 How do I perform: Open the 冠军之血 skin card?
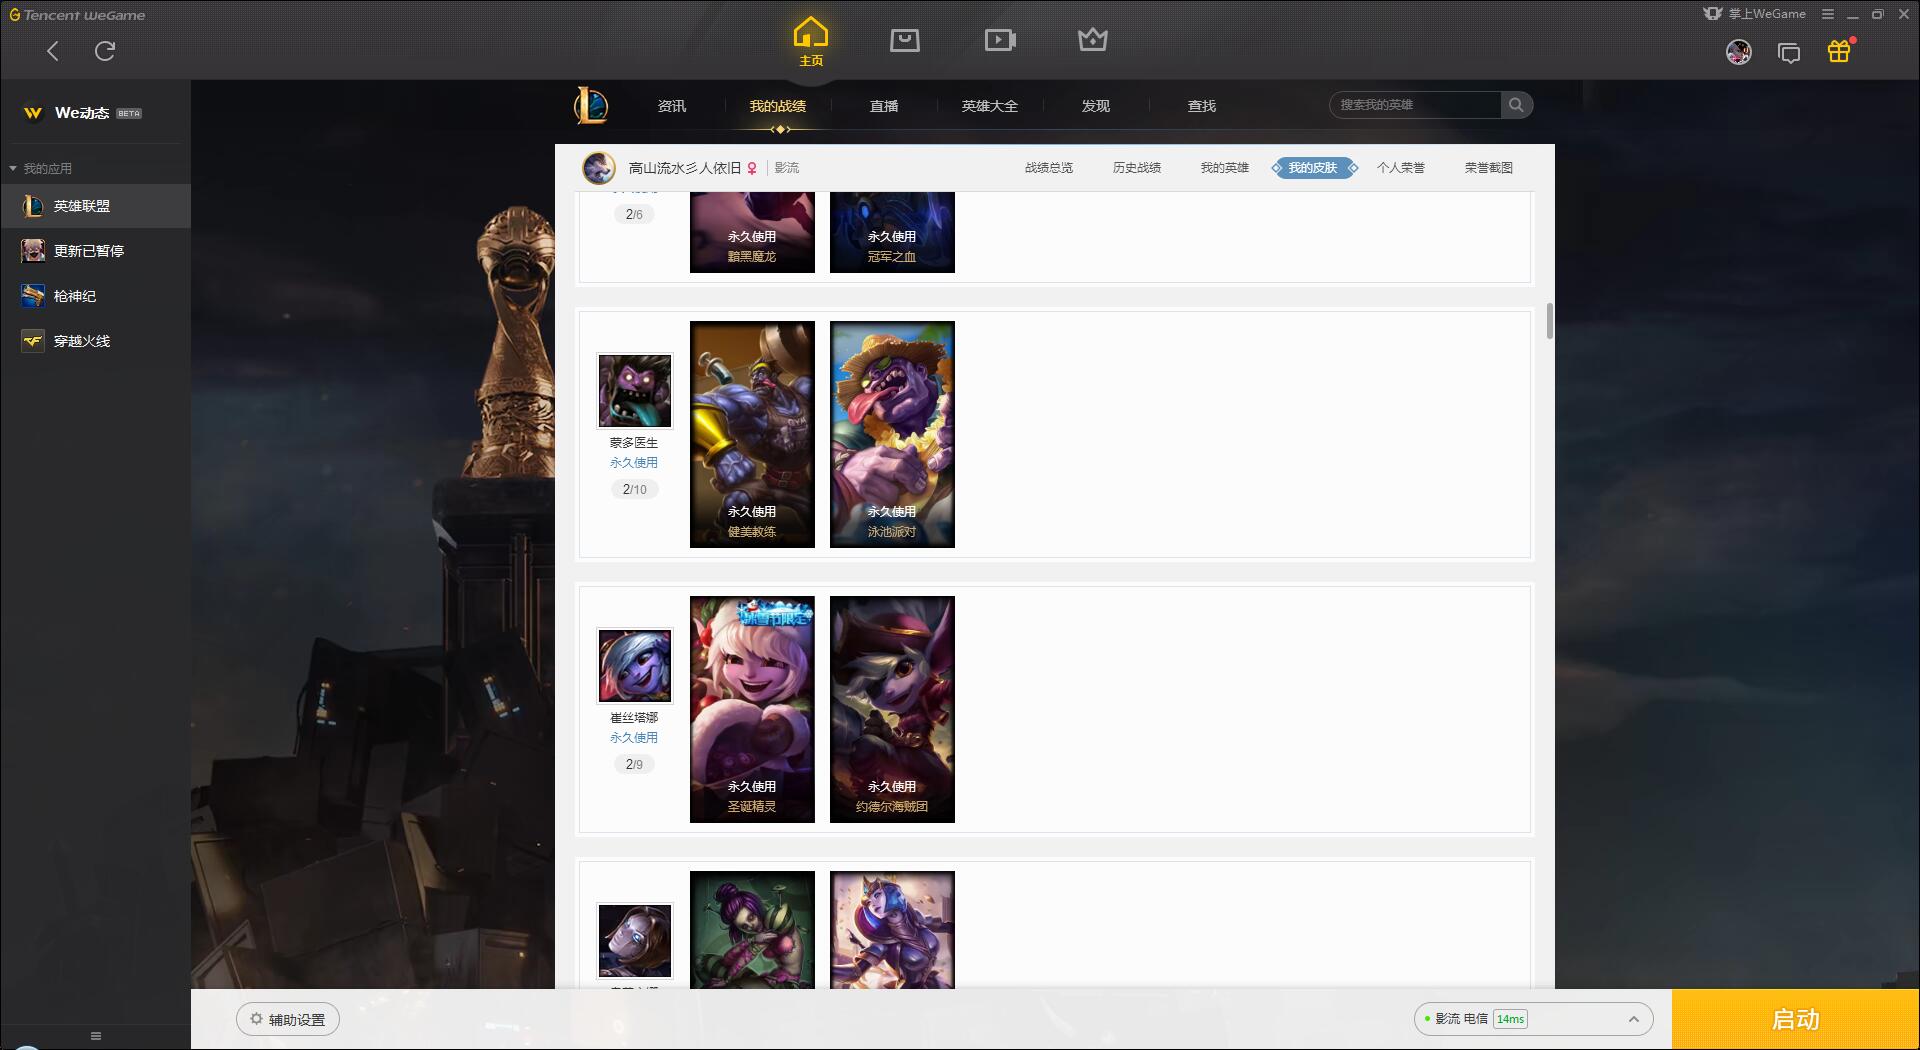[x=892, y=232]
